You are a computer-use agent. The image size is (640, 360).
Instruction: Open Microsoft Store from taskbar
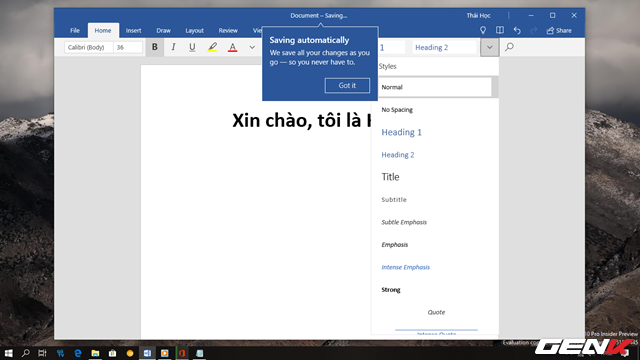(112, 353)
